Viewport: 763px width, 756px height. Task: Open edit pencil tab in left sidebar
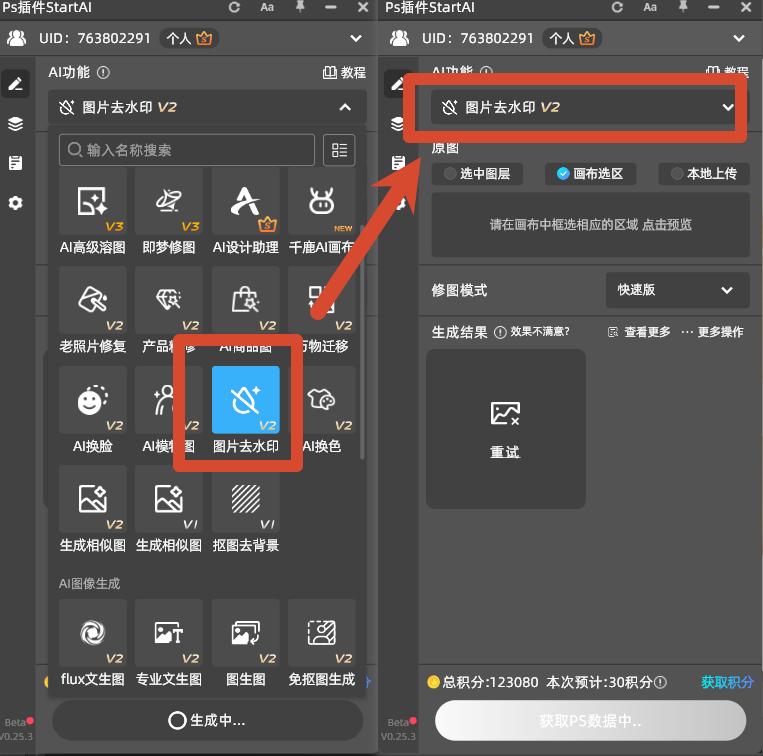(16, 84)
